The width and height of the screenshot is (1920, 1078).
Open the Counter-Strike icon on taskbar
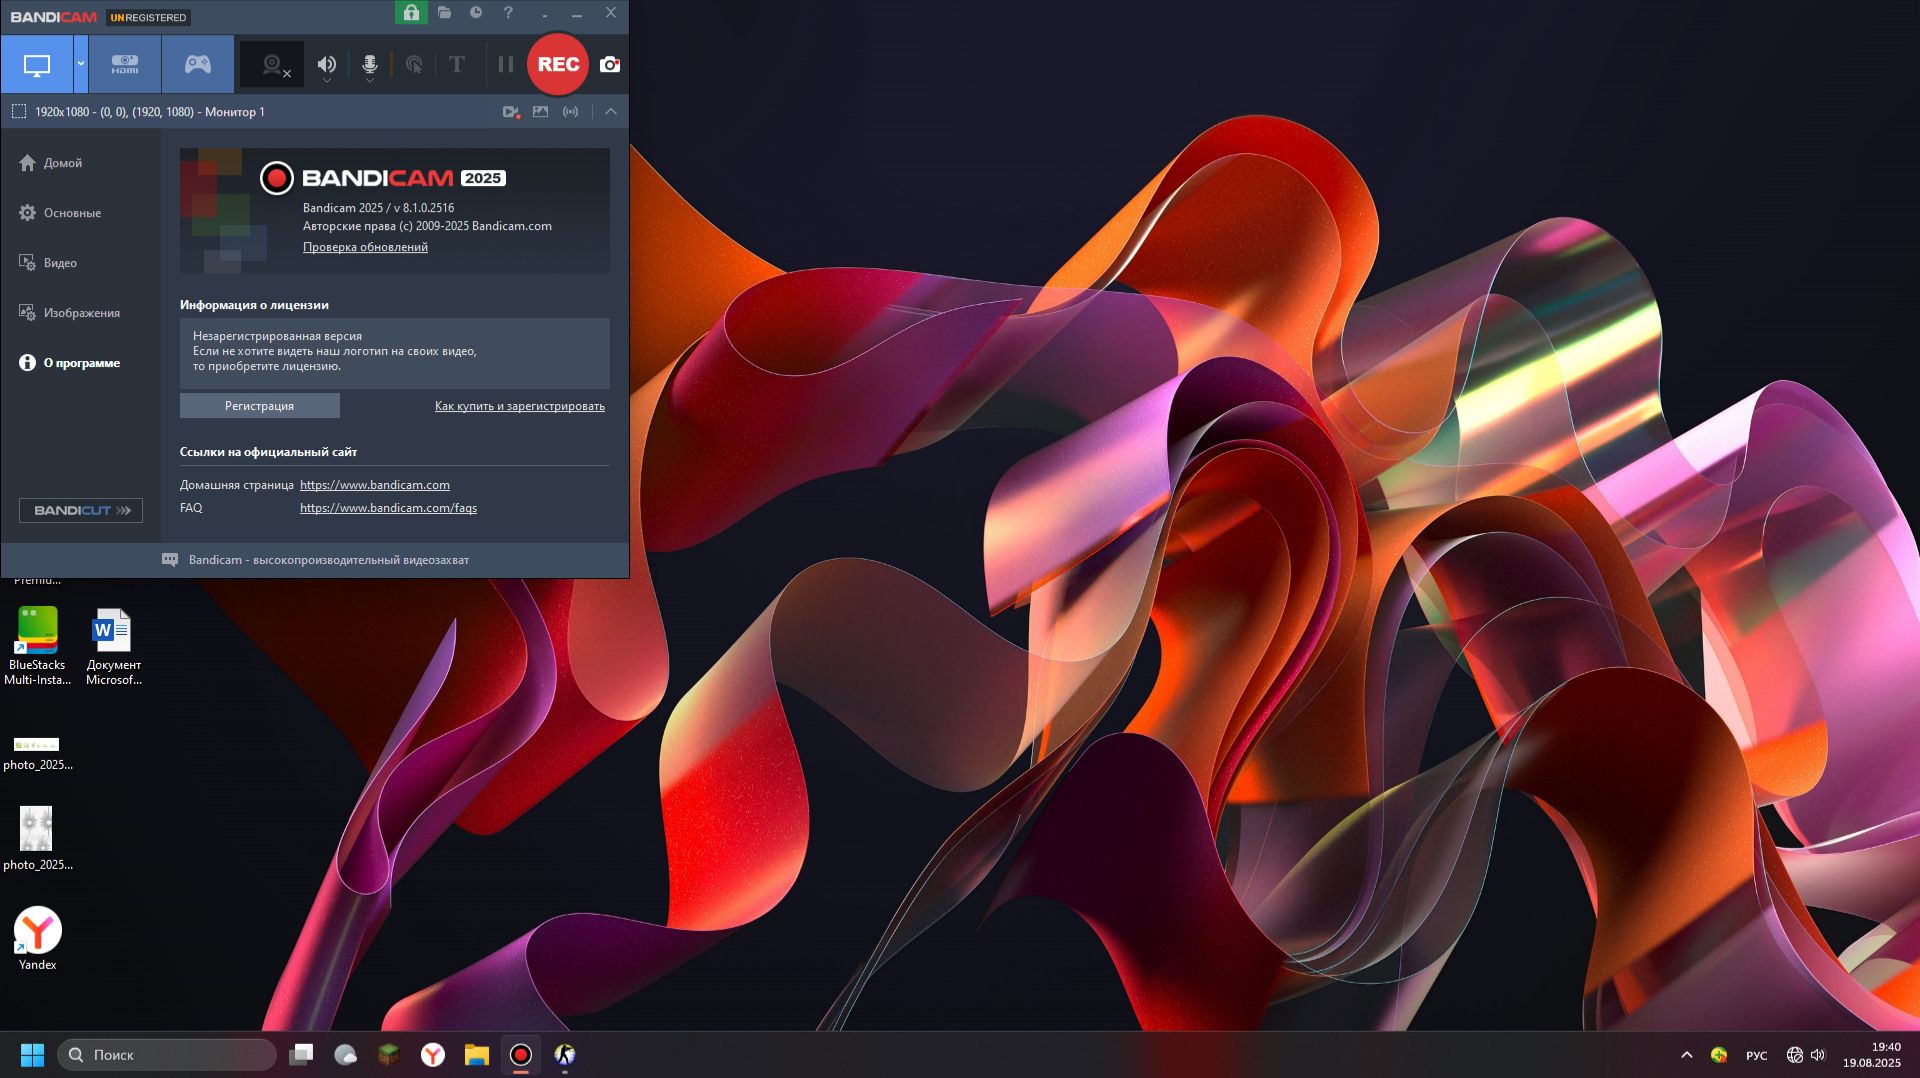click(x=565, y=1055)
